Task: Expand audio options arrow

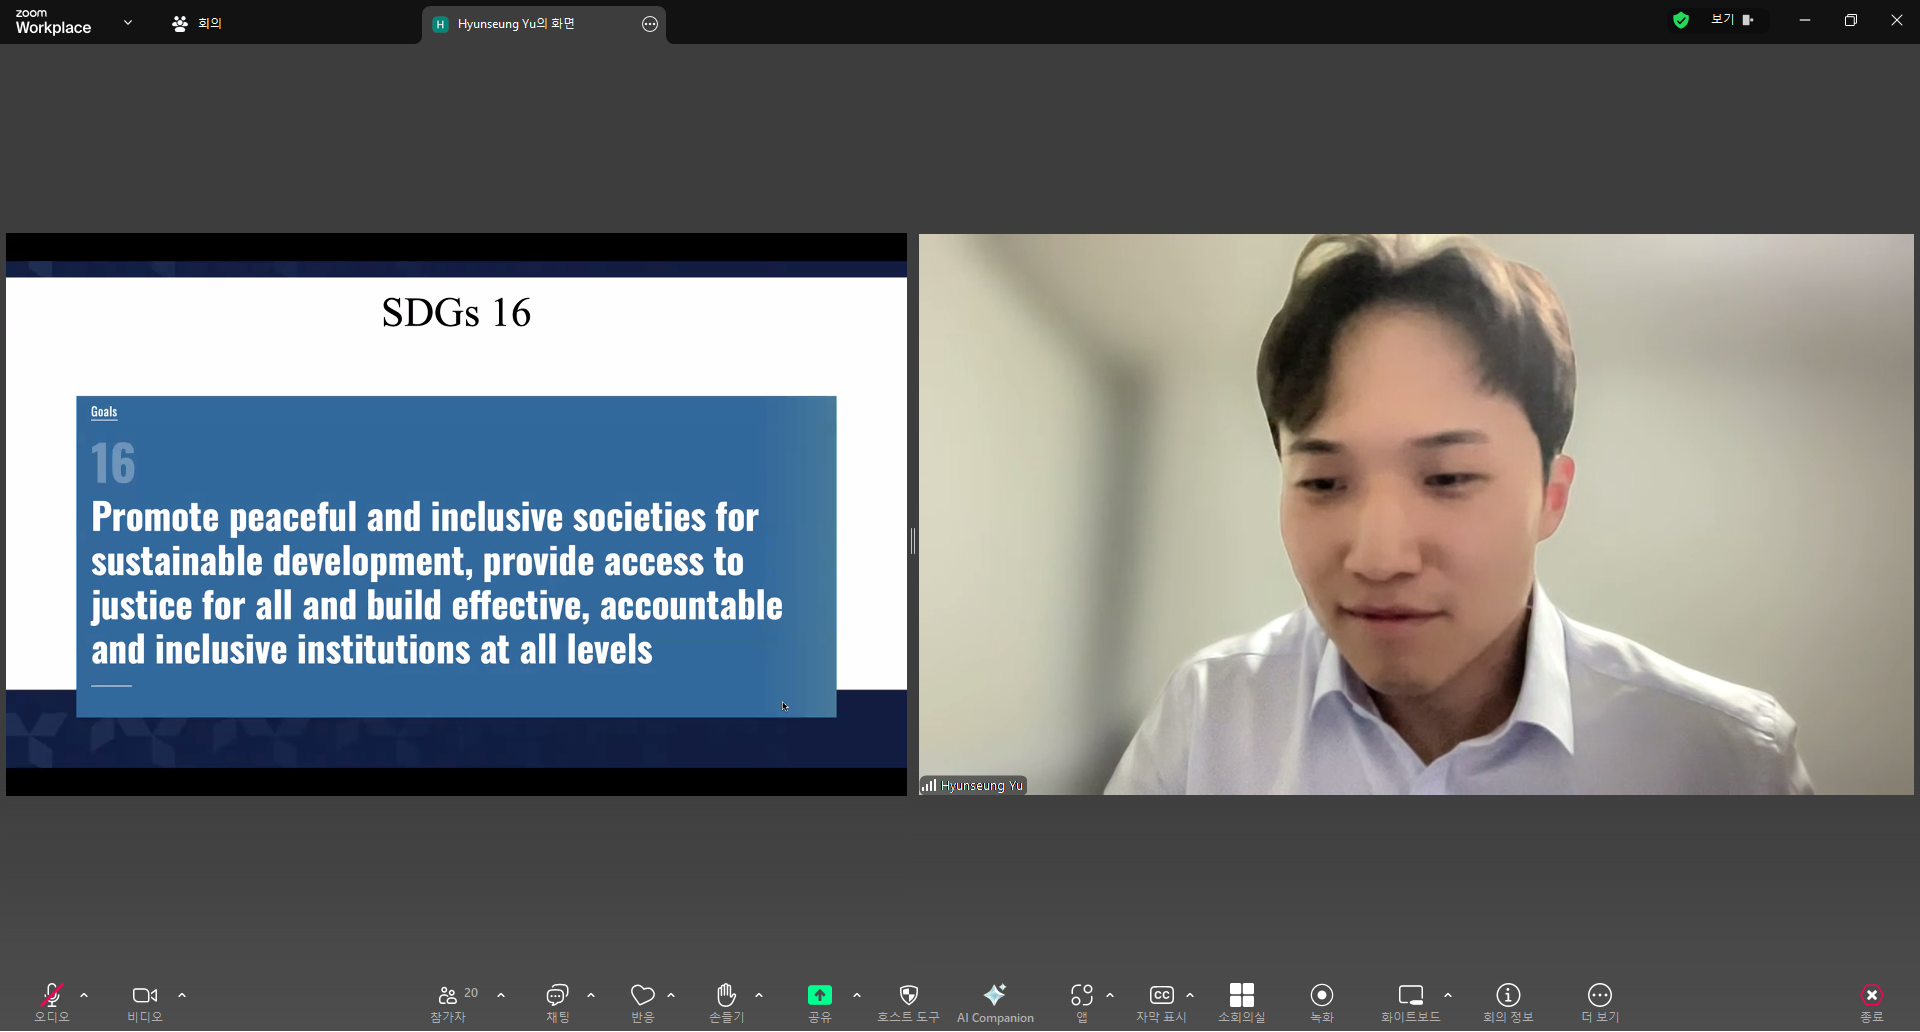Action: [84, 995]
